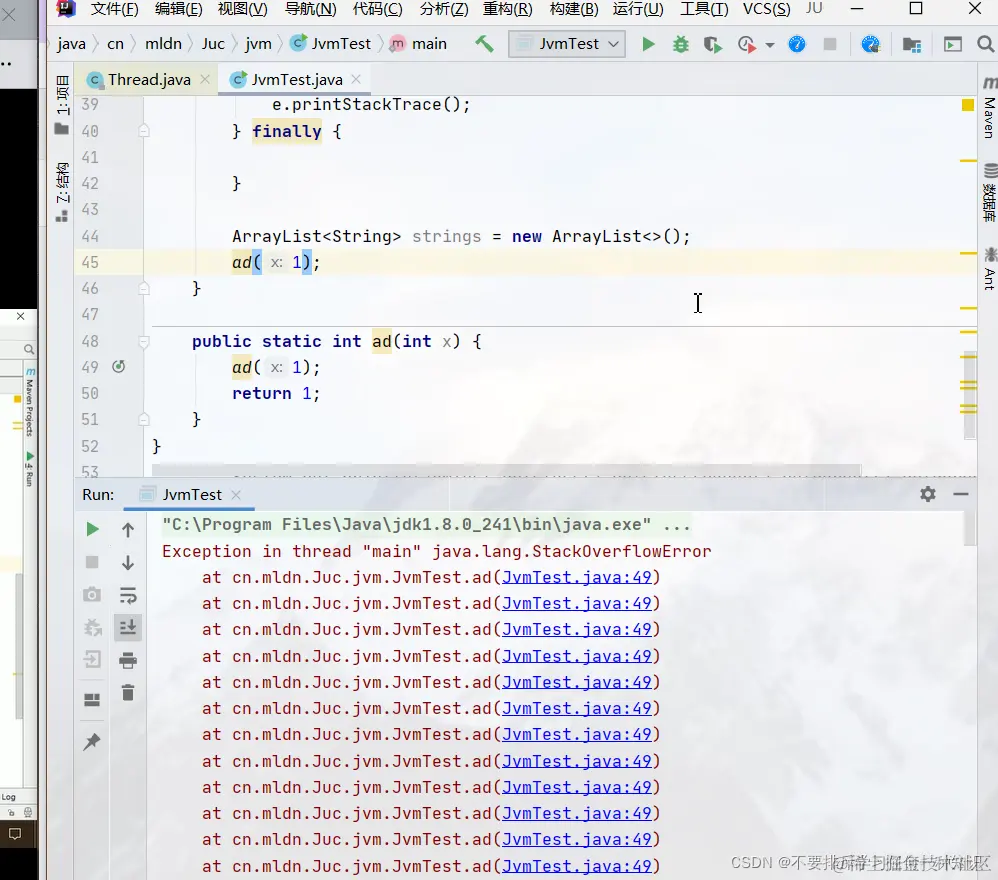Close the JvmTest.java editor tab
The image size is (998, 880).
pos(356,79)
